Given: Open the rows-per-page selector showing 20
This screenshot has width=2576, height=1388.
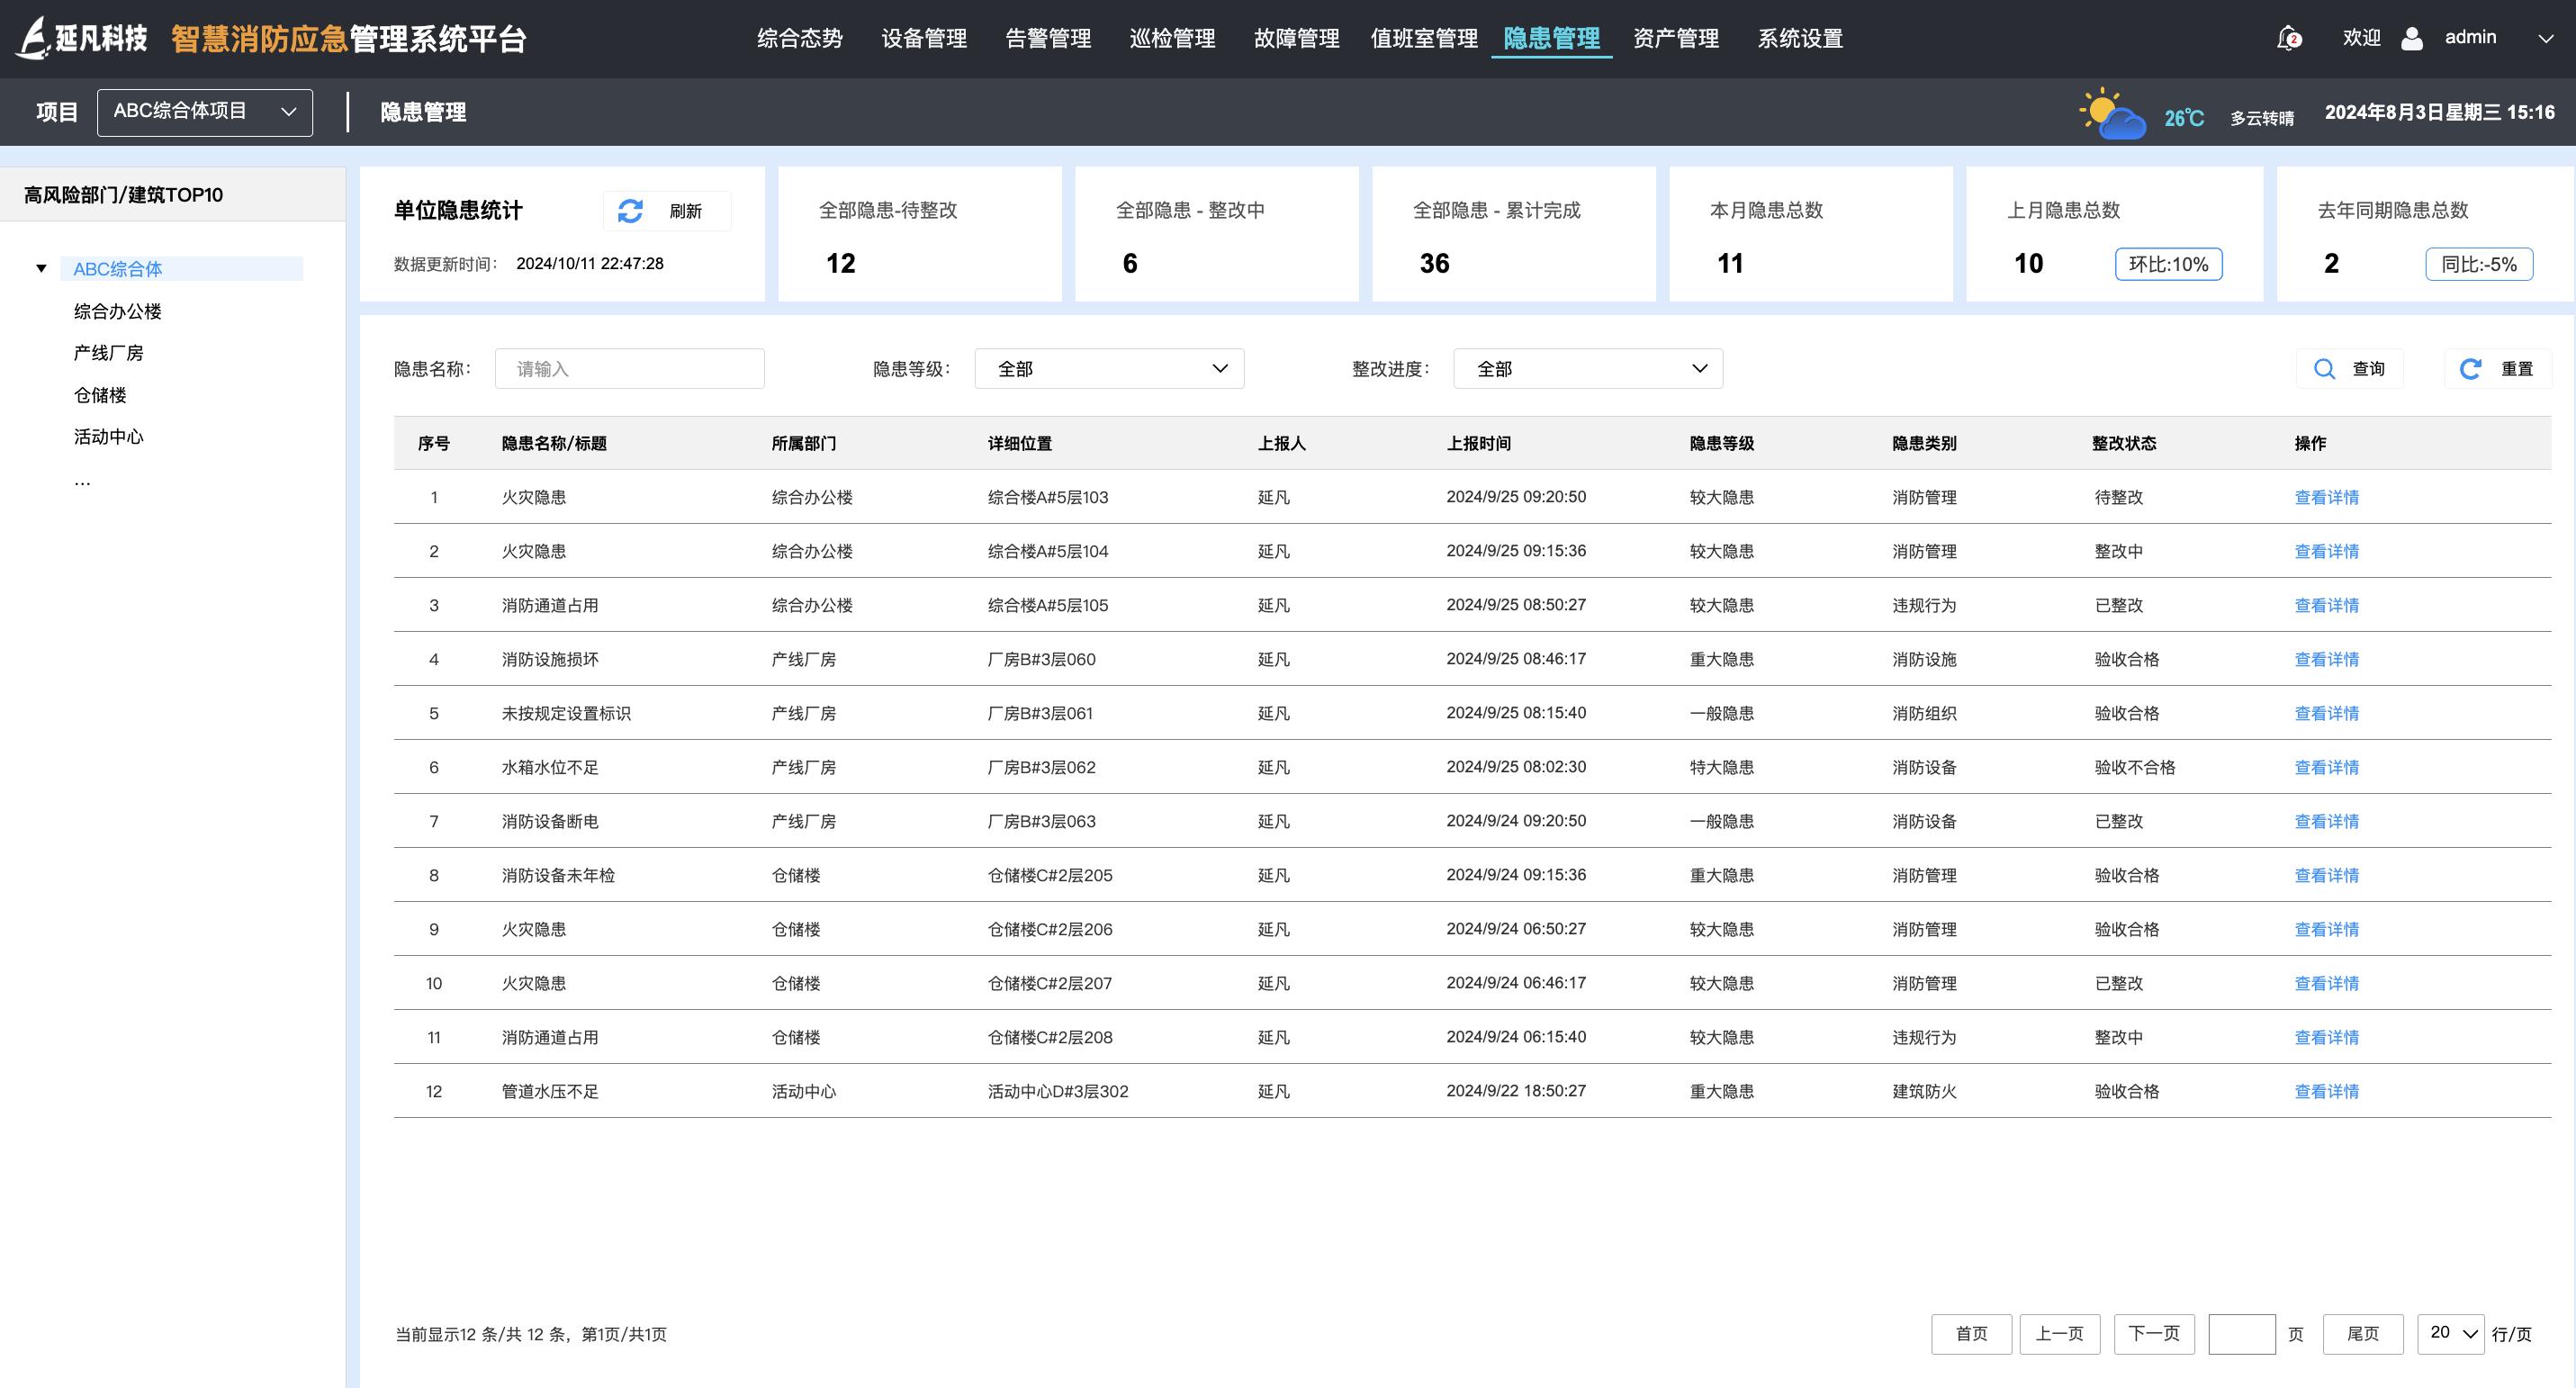Looking at the screenshot, I should coord(2450,1333).
